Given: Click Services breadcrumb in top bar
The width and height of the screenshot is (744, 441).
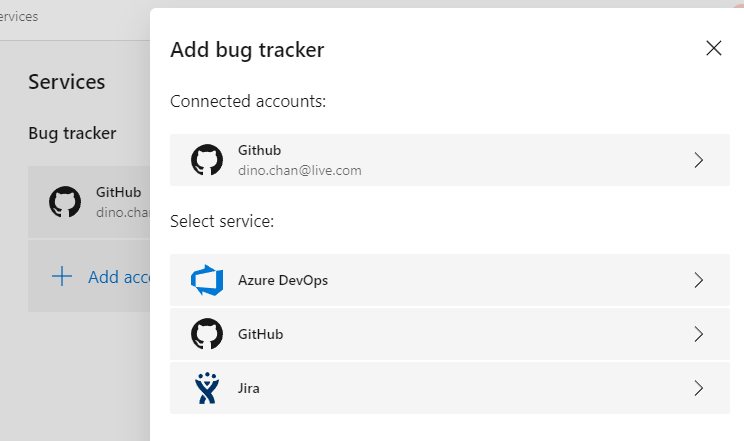Looking at the screenshot, I should (x=19, y=17).
